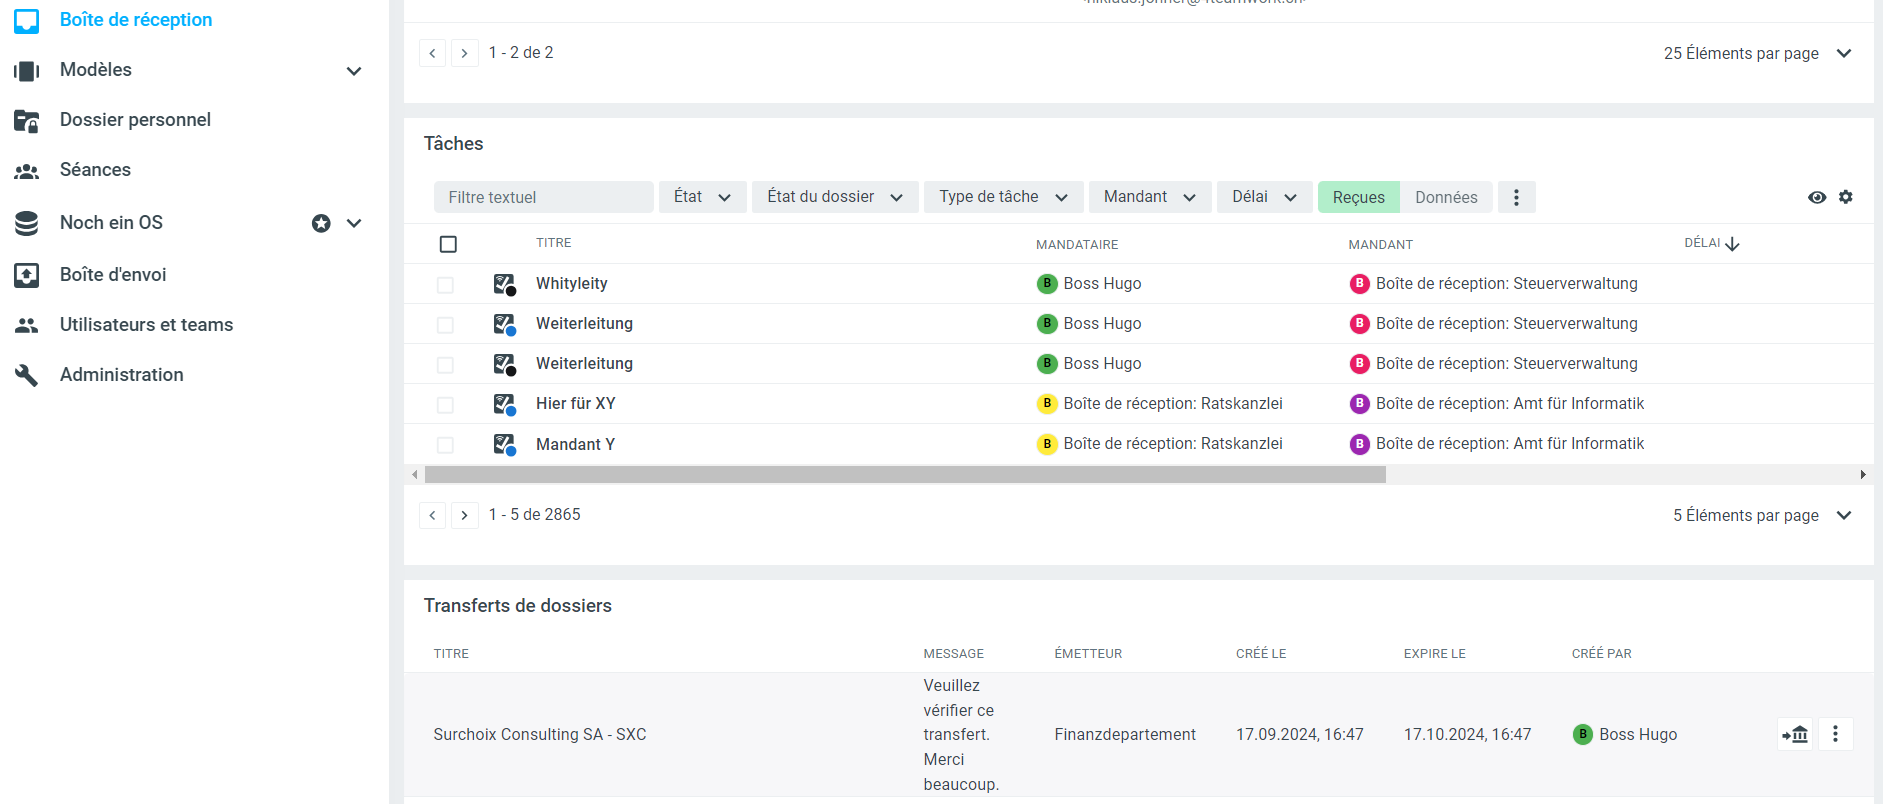This screenshot has height=804, width=1883.
Task: Open the three-dot menu beside Données
Action: point(1516,197)
